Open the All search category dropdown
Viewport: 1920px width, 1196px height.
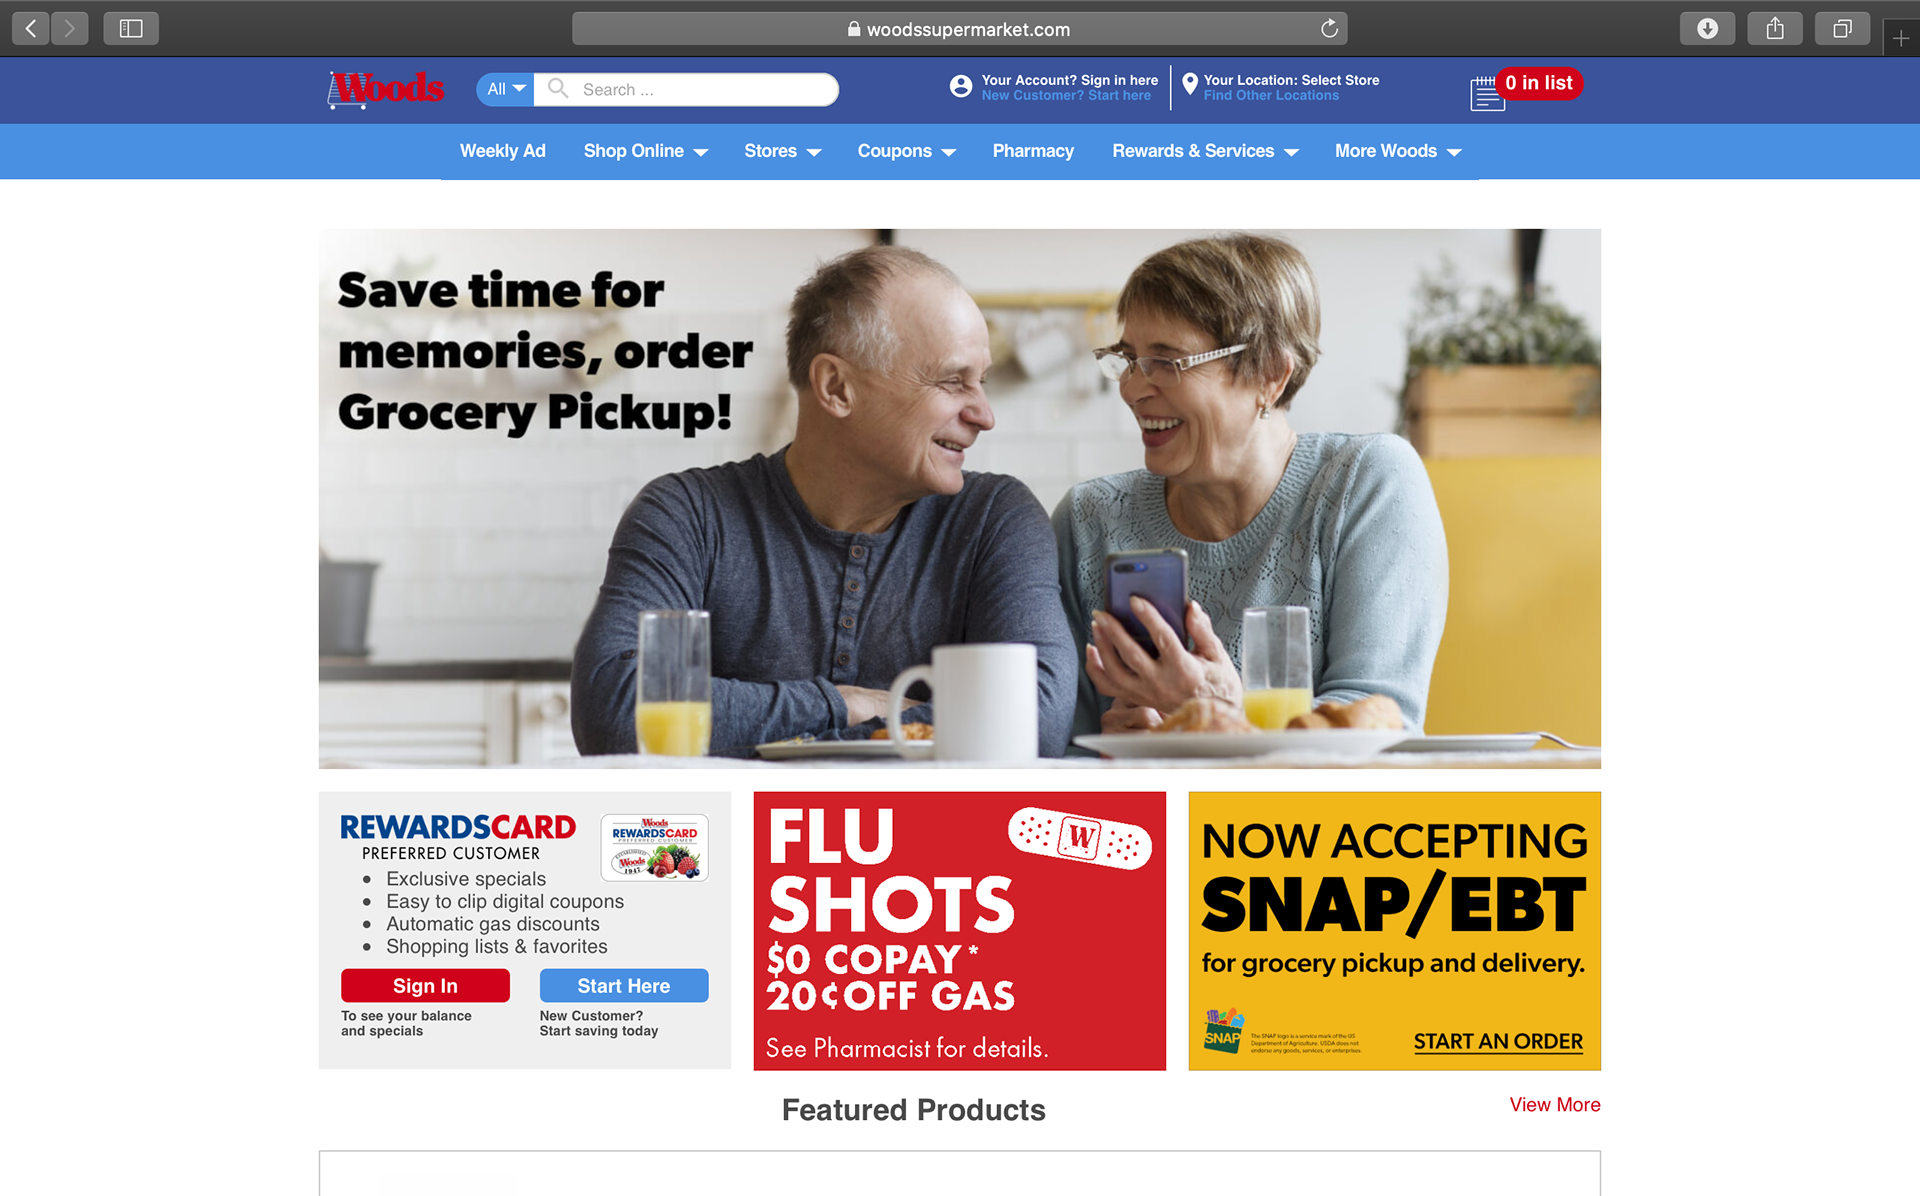[506, 89]
